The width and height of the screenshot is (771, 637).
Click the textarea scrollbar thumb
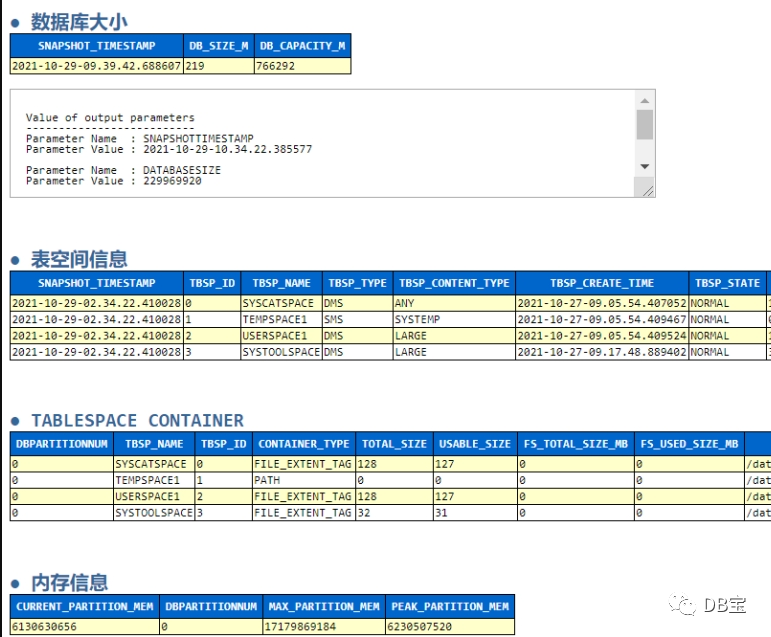(x=645, y=125)
